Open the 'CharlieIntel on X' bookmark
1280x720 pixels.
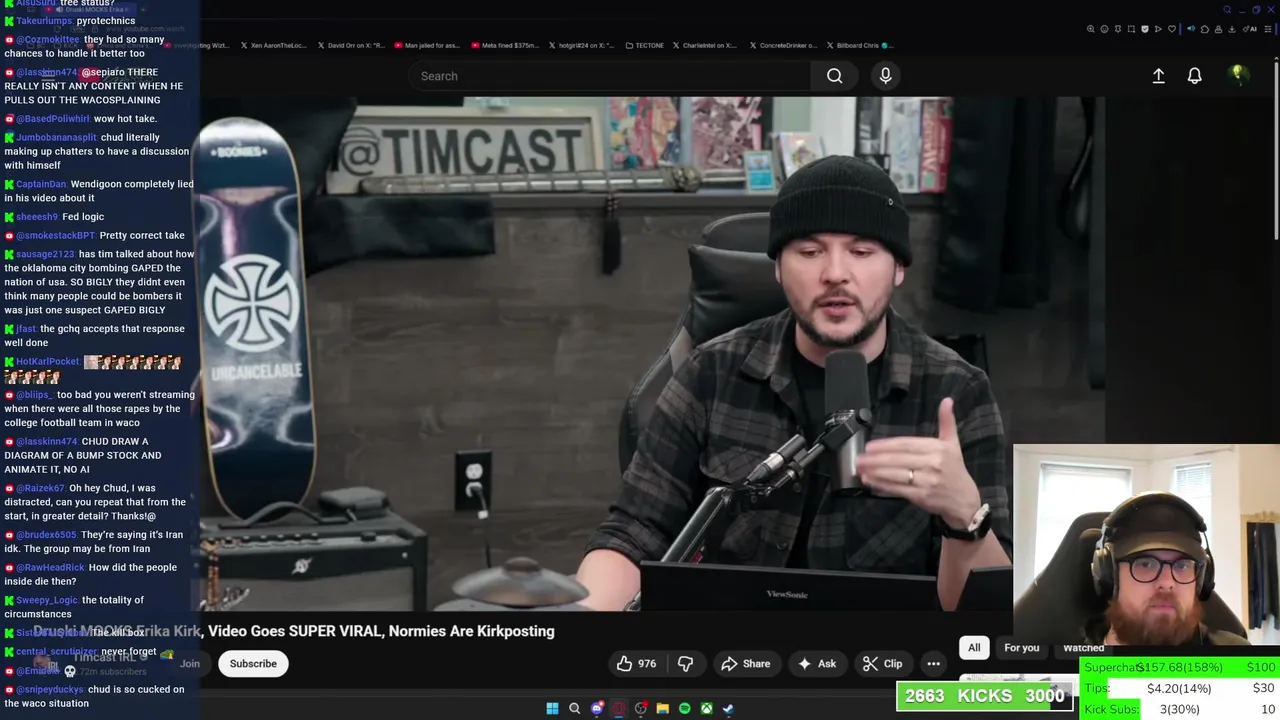tap(705, 45)
